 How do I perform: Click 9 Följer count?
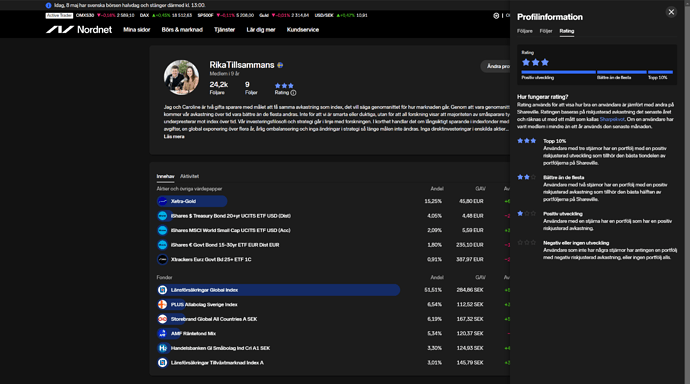click(x=251, y=88)
